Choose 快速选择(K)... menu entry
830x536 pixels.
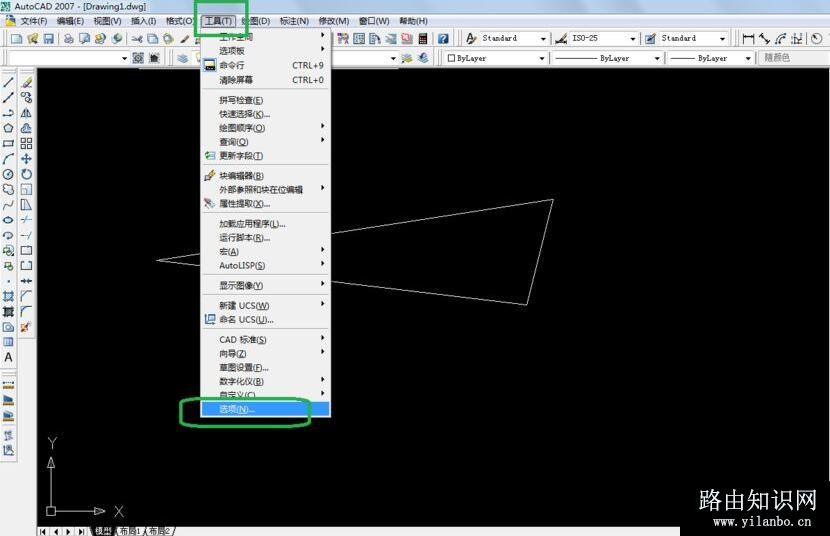point(266,114)
